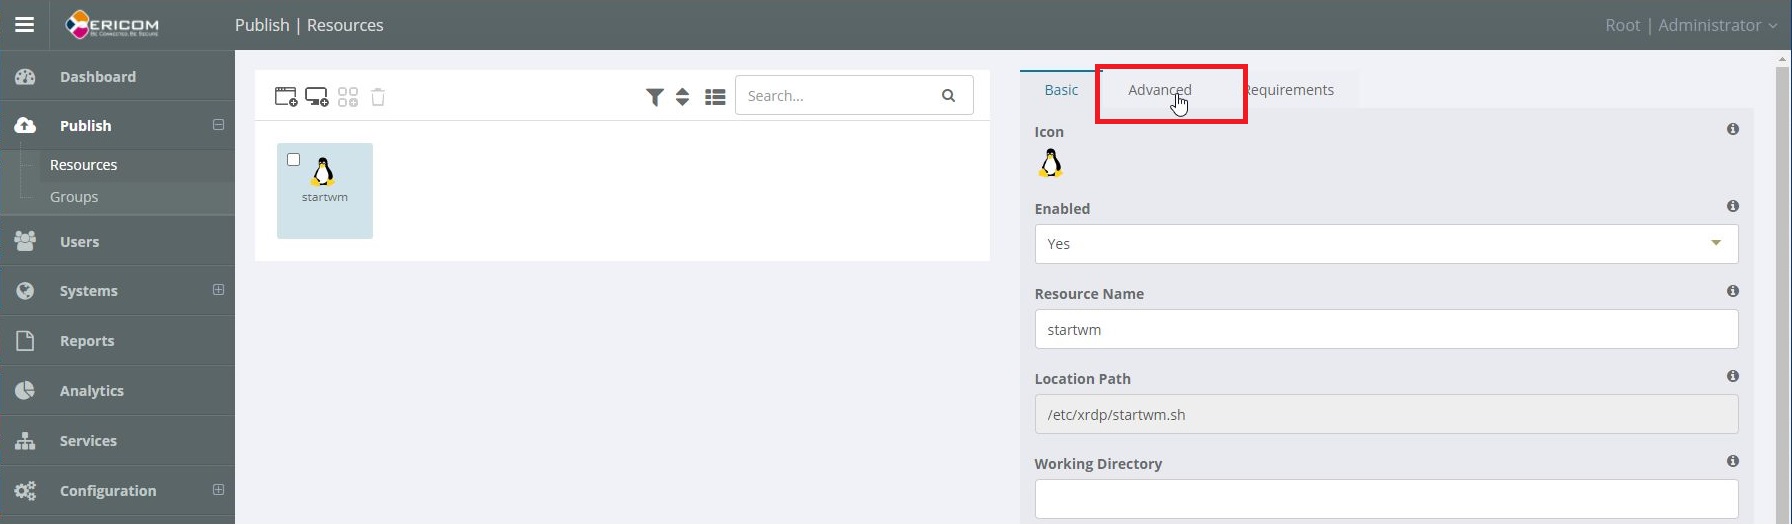Viewport: 1792px width, 525px height.
Task: Open the filter funnel icon
Action: (654, 97)
